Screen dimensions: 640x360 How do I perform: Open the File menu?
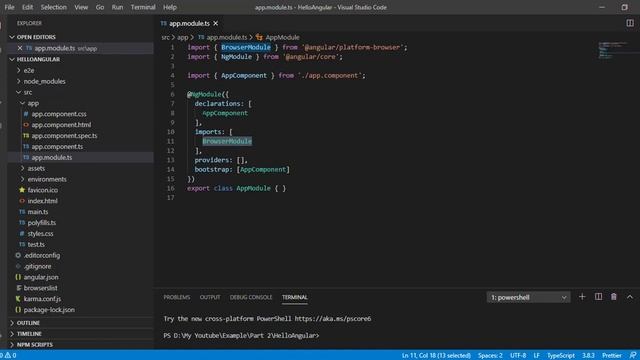coord(9,7)
